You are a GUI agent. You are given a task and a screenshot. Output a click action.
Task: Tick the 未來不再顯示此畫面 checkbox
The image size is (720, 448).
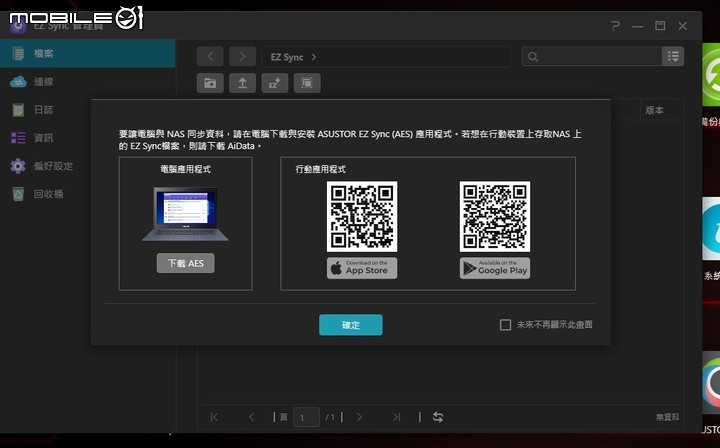(505, 325)
